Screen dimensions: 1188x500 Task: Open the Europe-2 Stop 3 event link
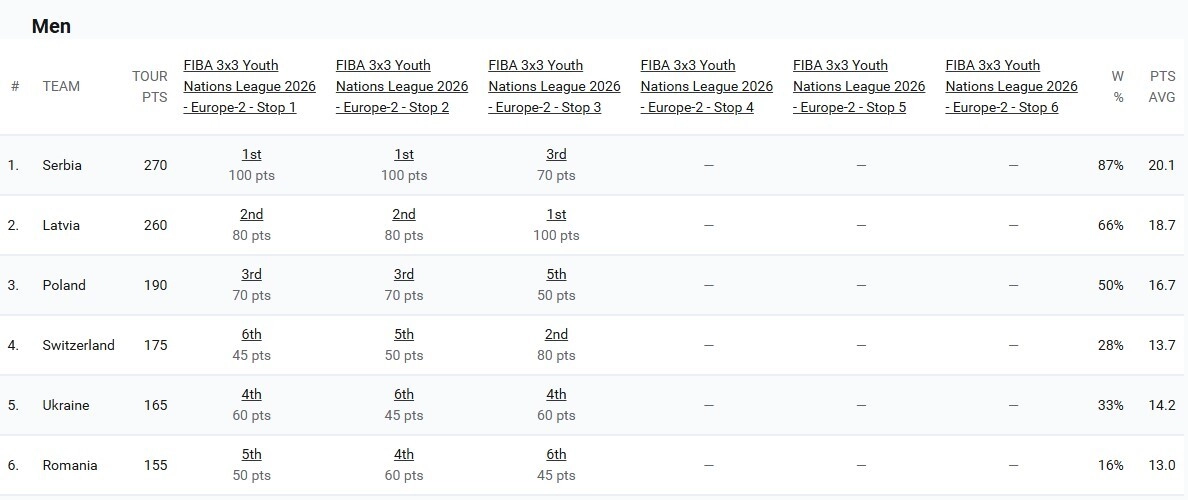click(x=555, y=86)
